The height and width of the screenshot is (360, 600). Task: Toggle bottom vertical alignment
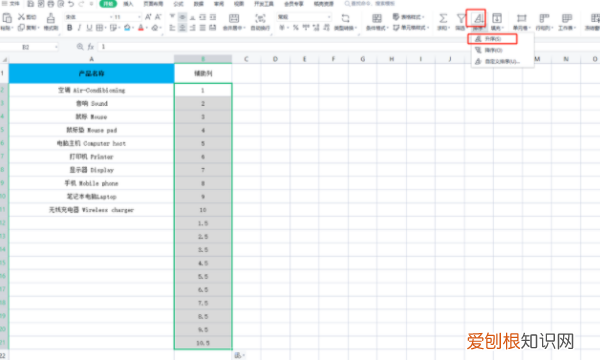(192, 17)
